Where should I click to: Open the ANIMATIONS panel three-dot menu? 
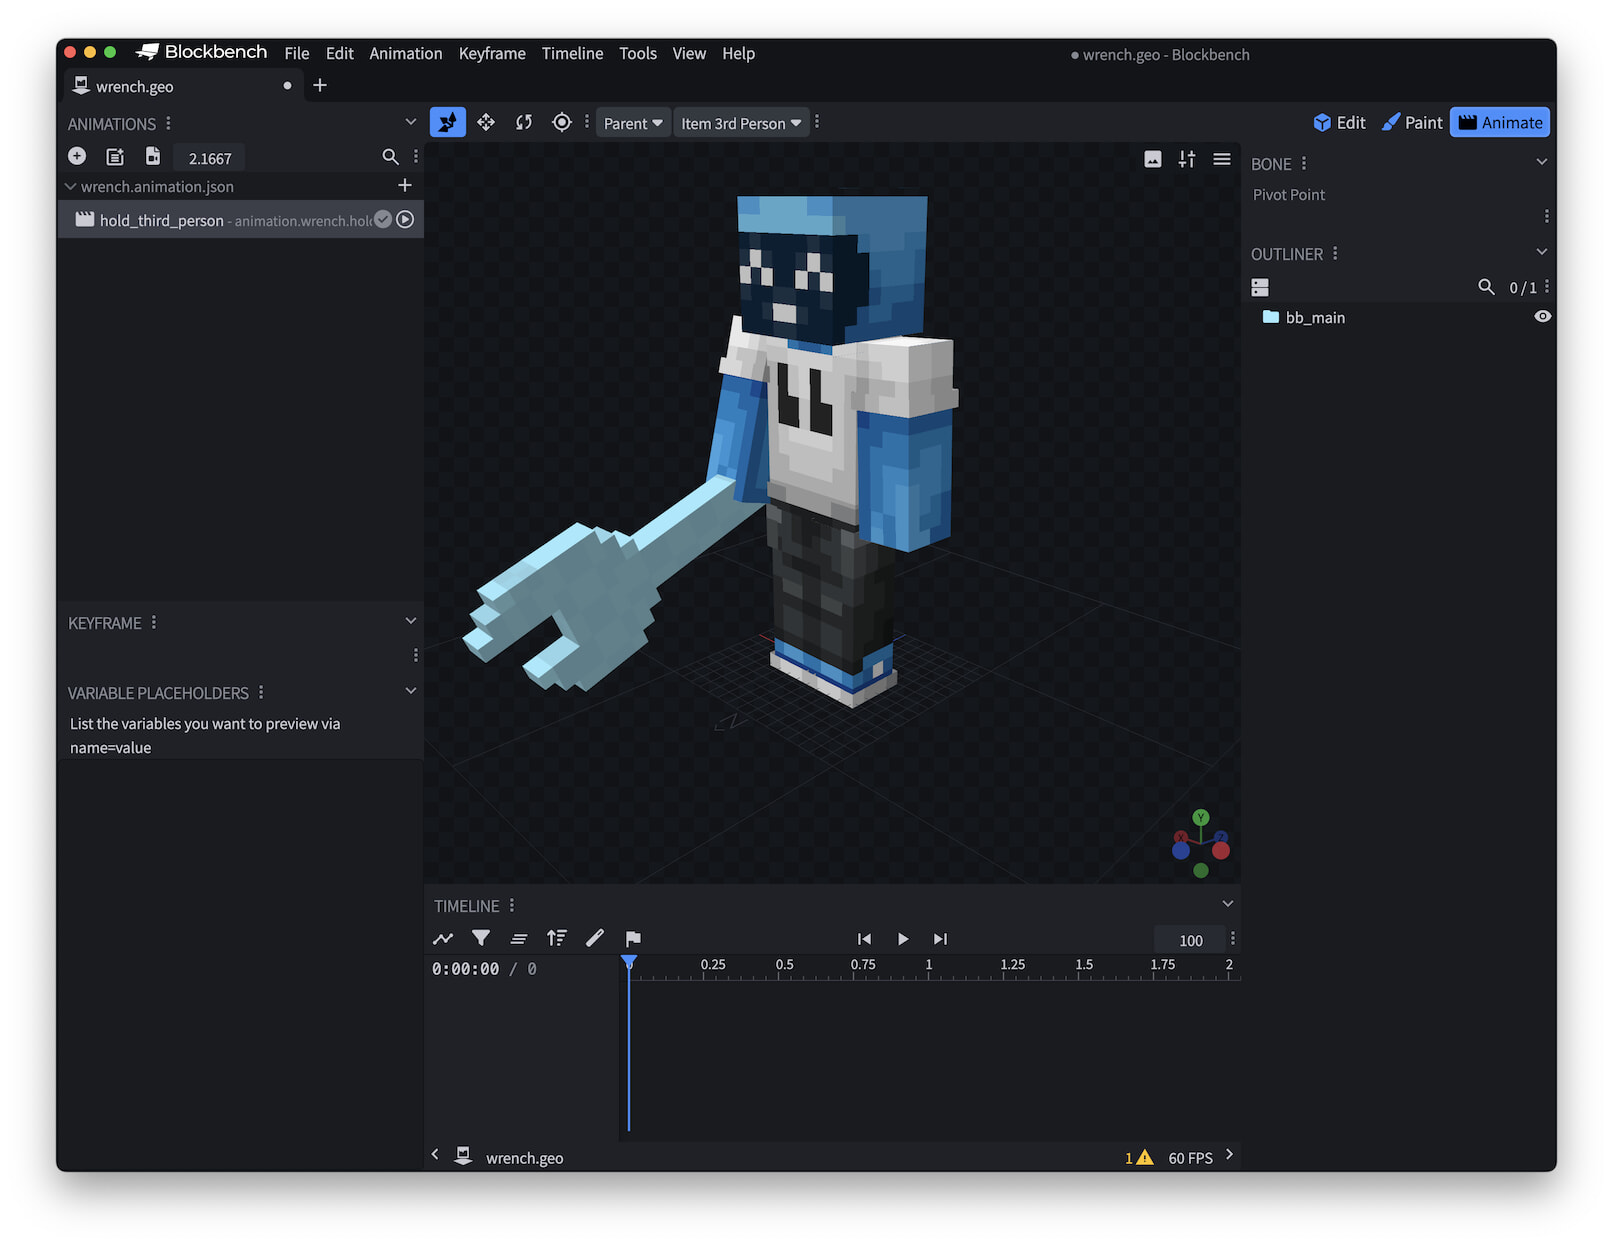coord(168,123)
